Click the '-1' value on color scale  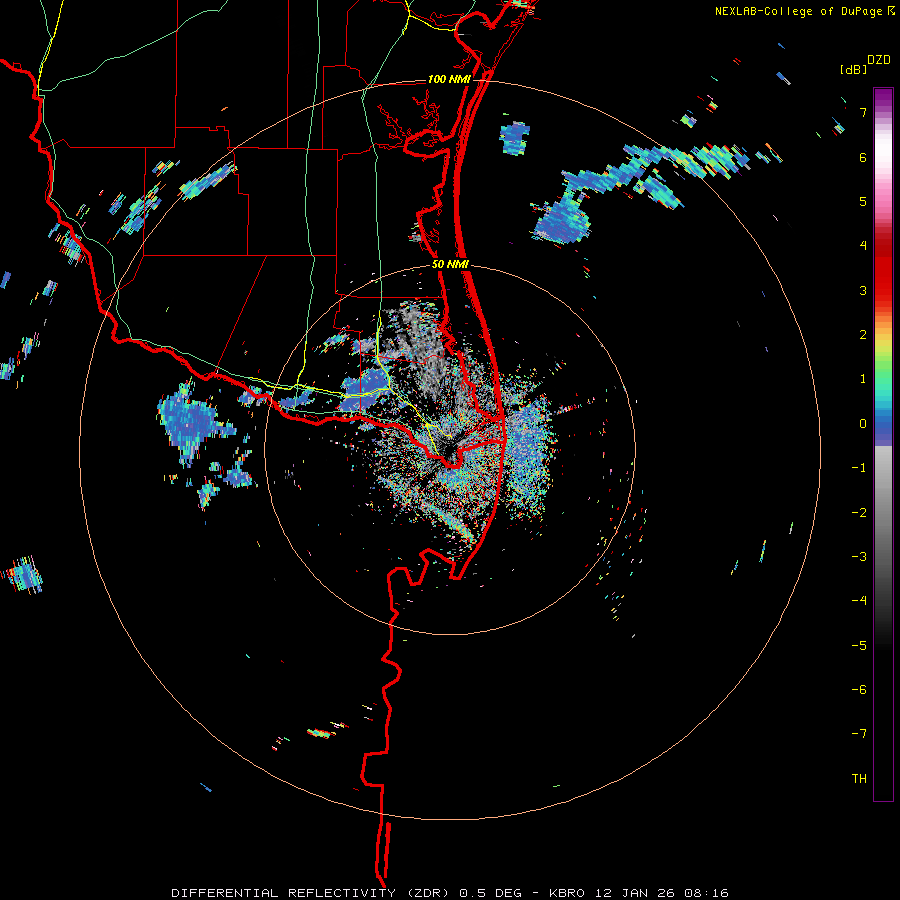point(859,468)
